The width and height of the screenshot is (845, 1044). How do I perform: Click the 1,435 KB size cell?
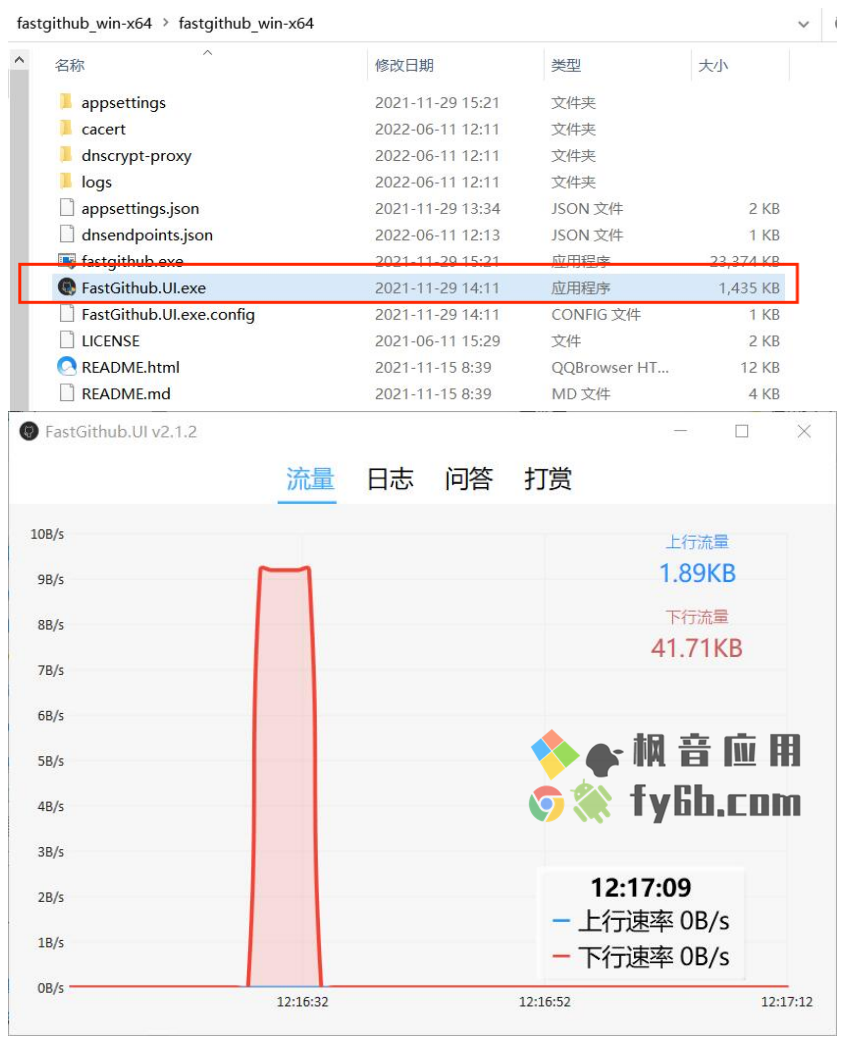point(748,288)
